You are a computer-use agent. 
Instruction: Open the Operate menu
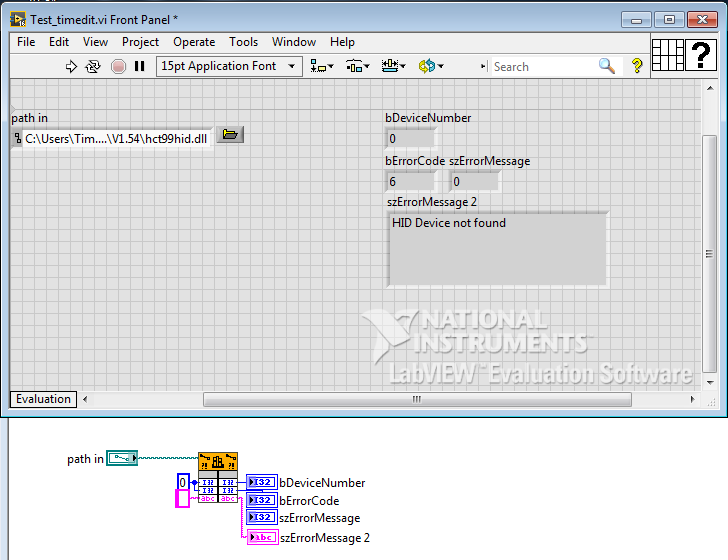(x=194, y=42)
